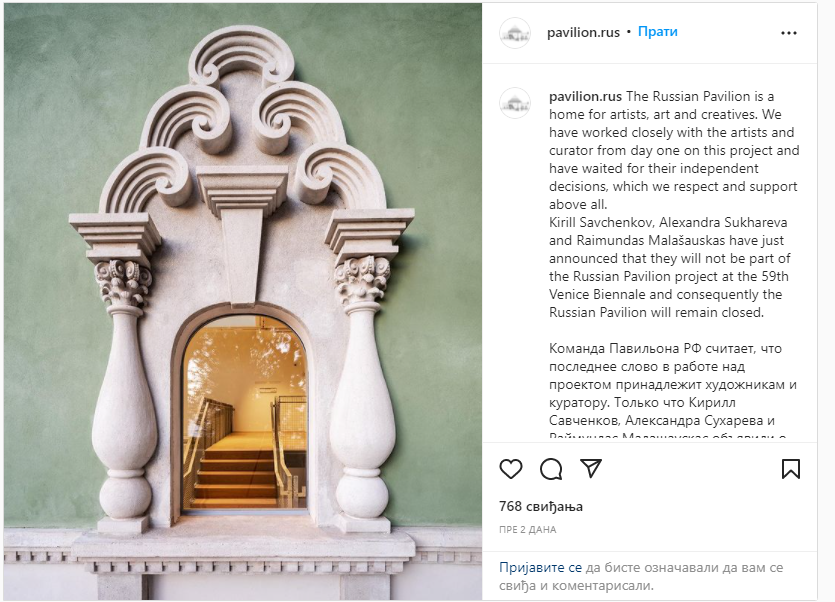
Task: Click the Russian Pavilion window photo
Action: (x=243, y=302)
